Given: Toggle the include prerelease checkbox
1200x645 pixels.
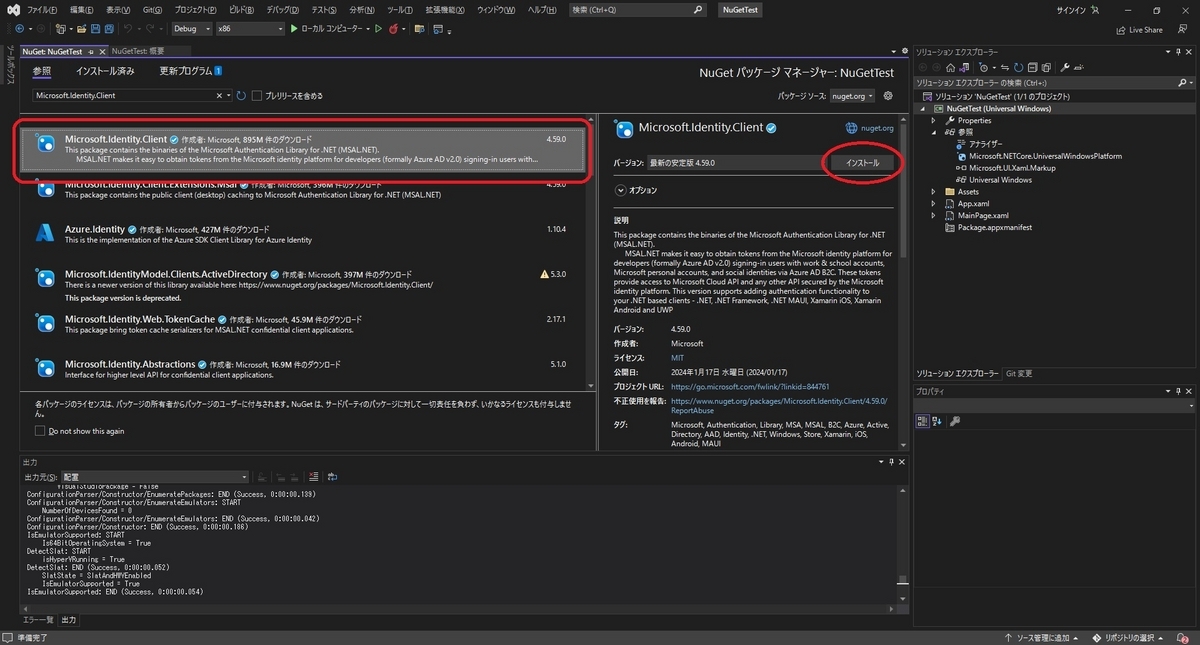Looking at the screenshot, I should point(257,96).
